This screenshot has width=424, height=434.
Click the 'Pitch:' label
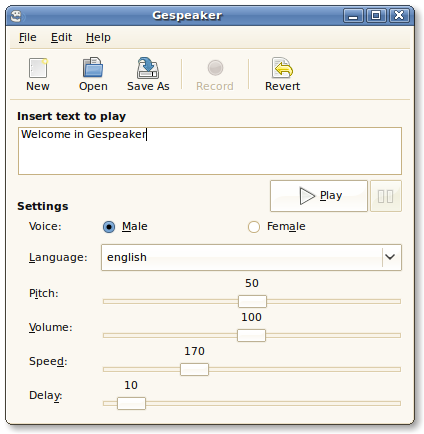point(44,293)
